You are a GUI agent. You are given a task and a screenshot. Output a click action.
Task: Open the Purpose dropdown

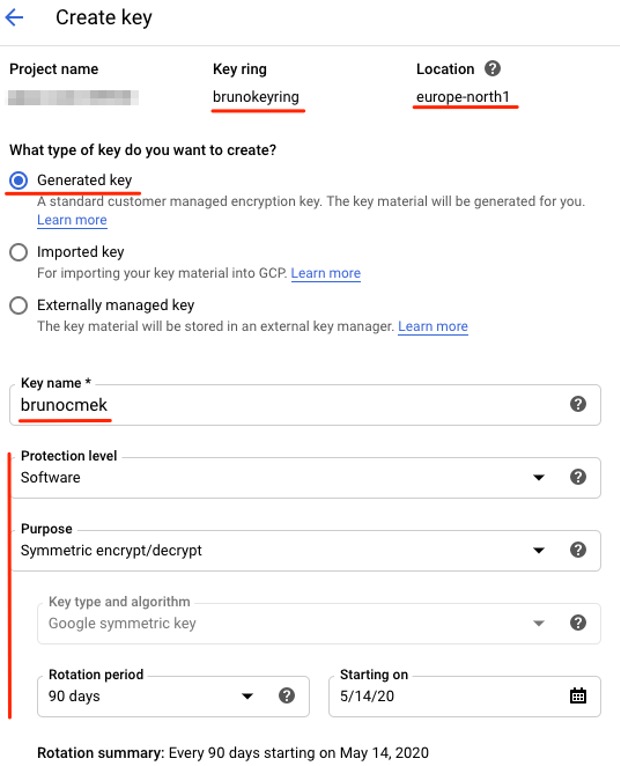coord(539,550)
